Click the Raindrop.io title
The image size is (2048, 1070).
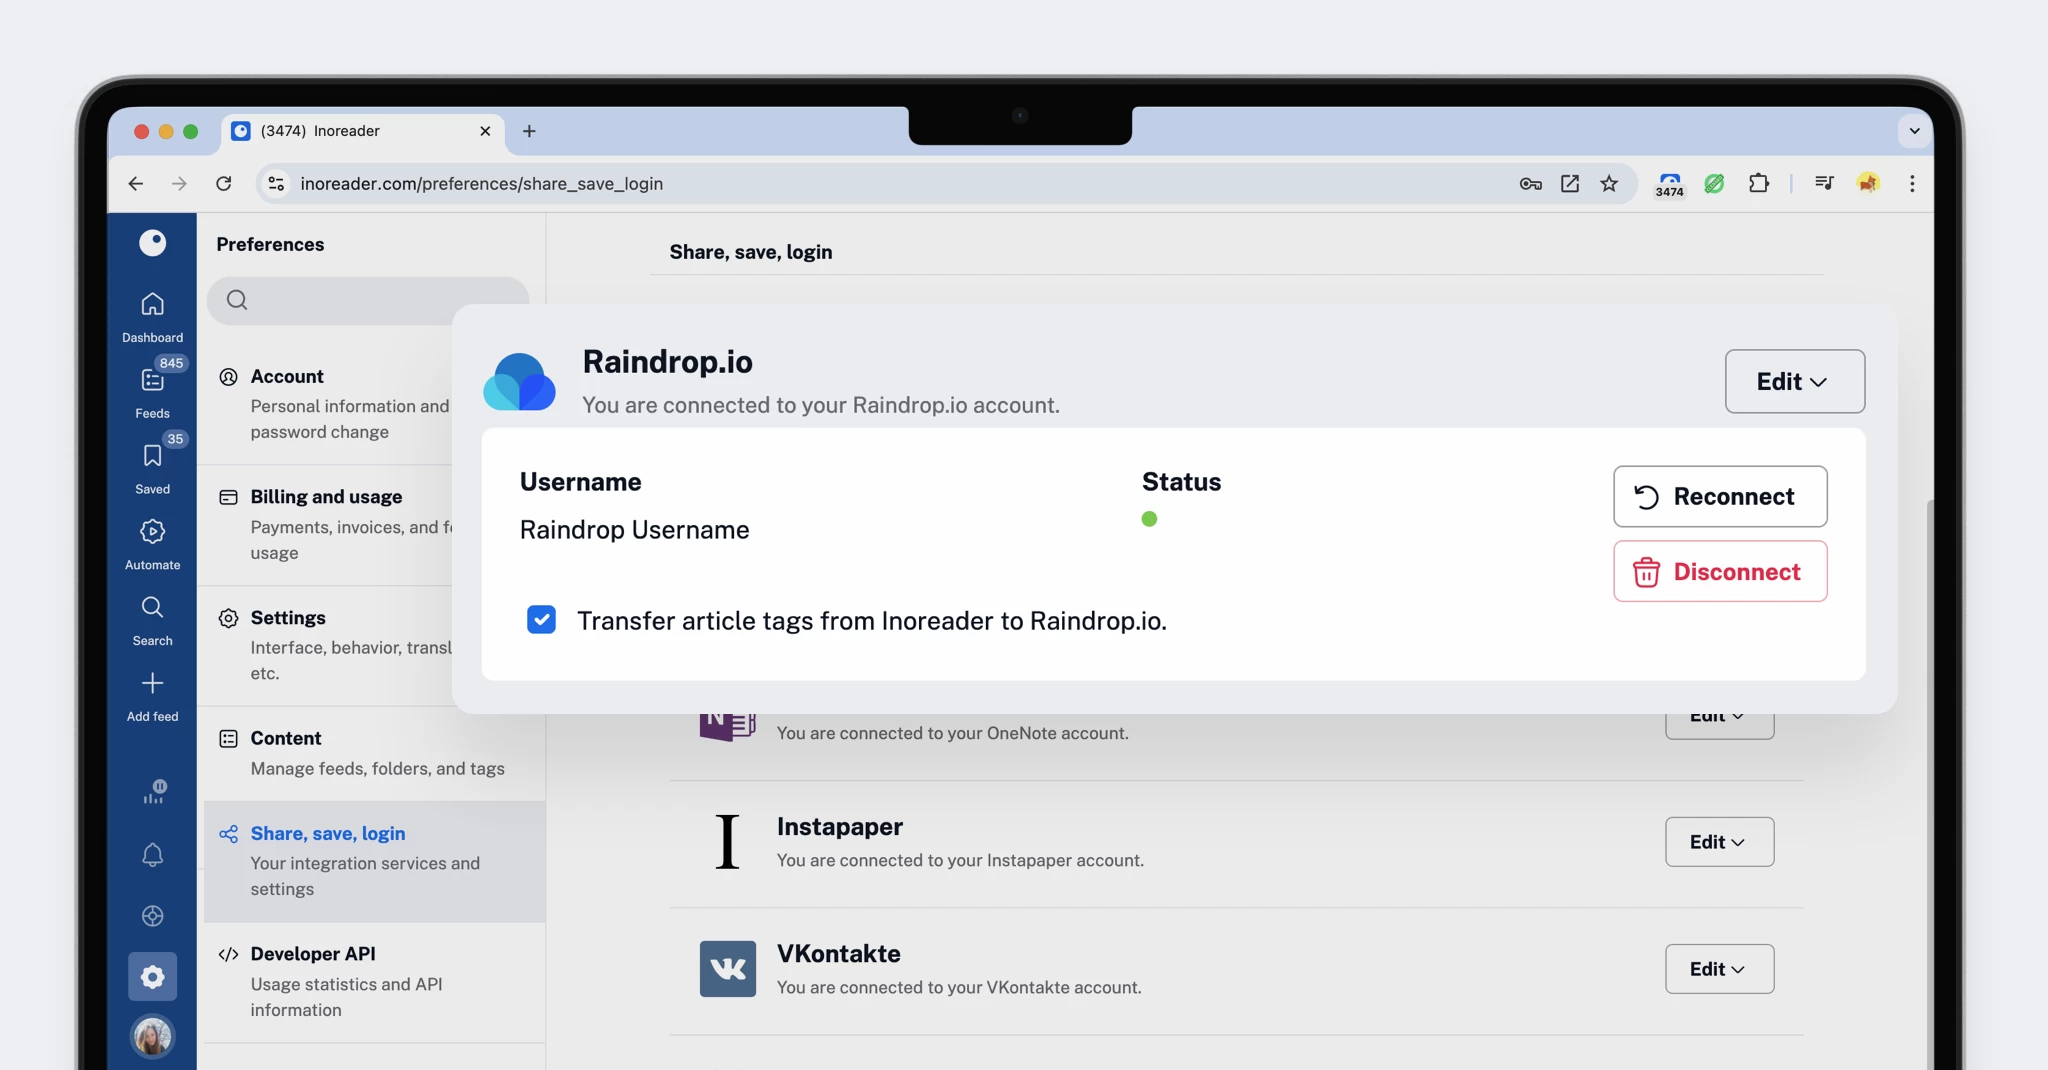[667, 361]
